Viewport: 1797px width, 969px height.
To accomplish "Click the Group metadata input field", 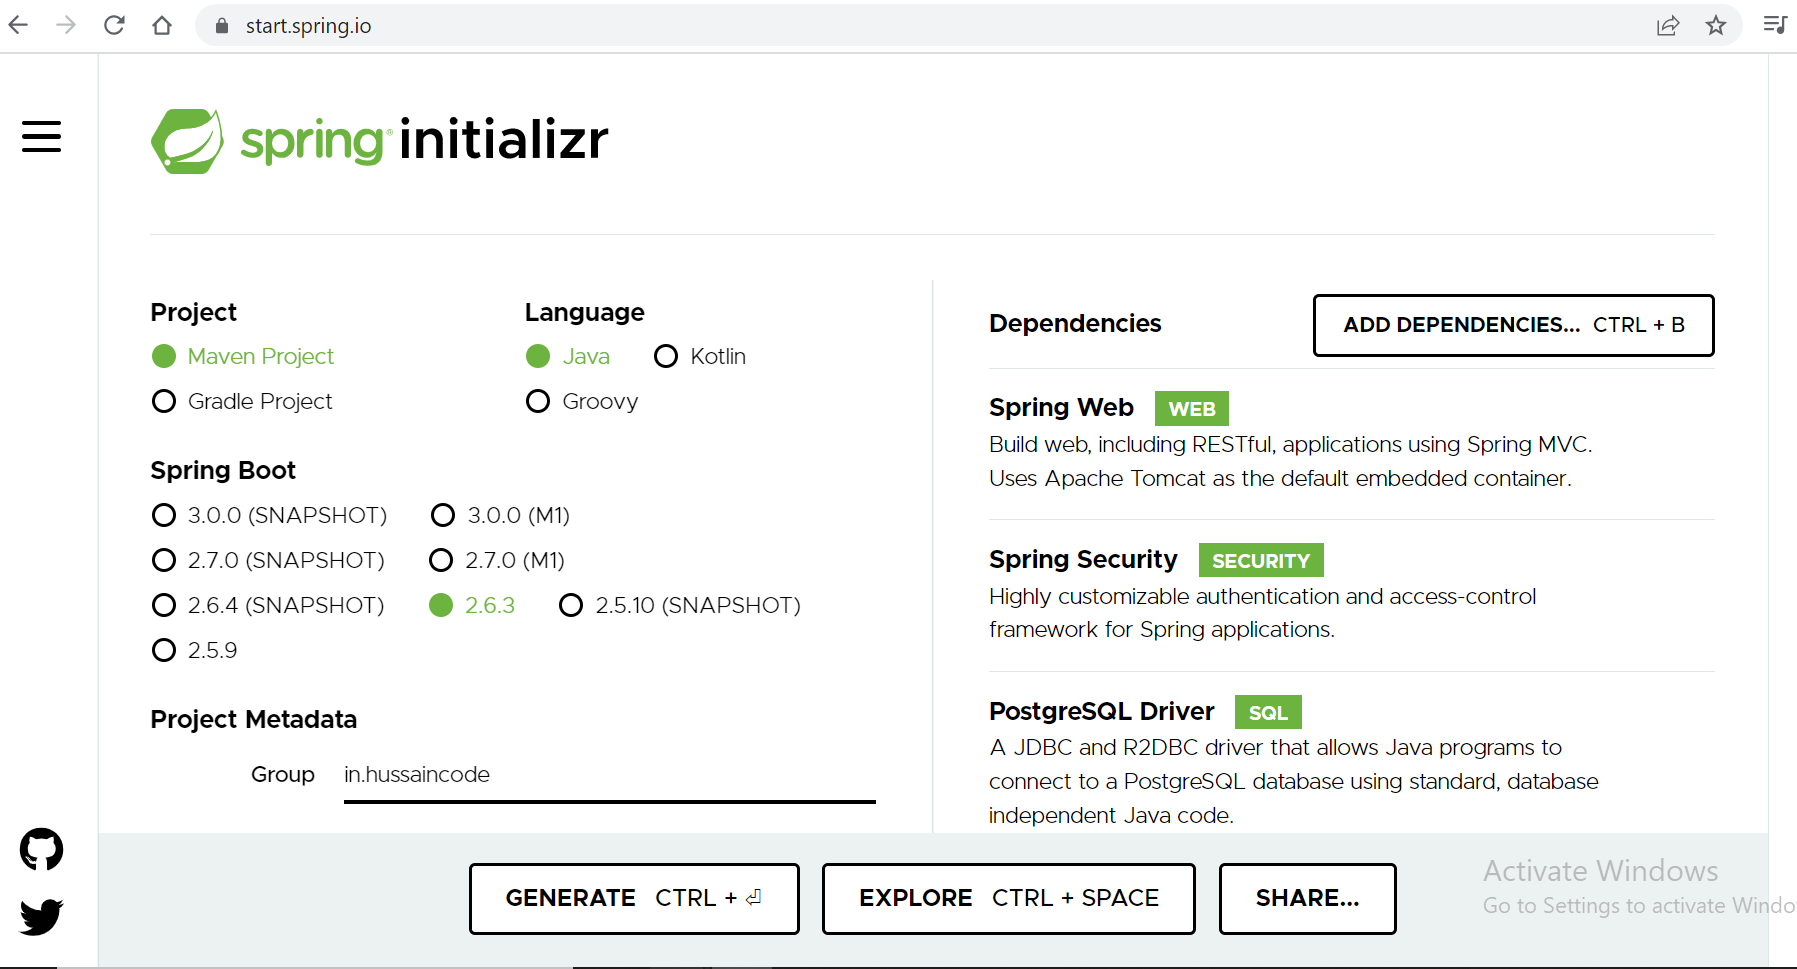I will [x=607, y=774].
